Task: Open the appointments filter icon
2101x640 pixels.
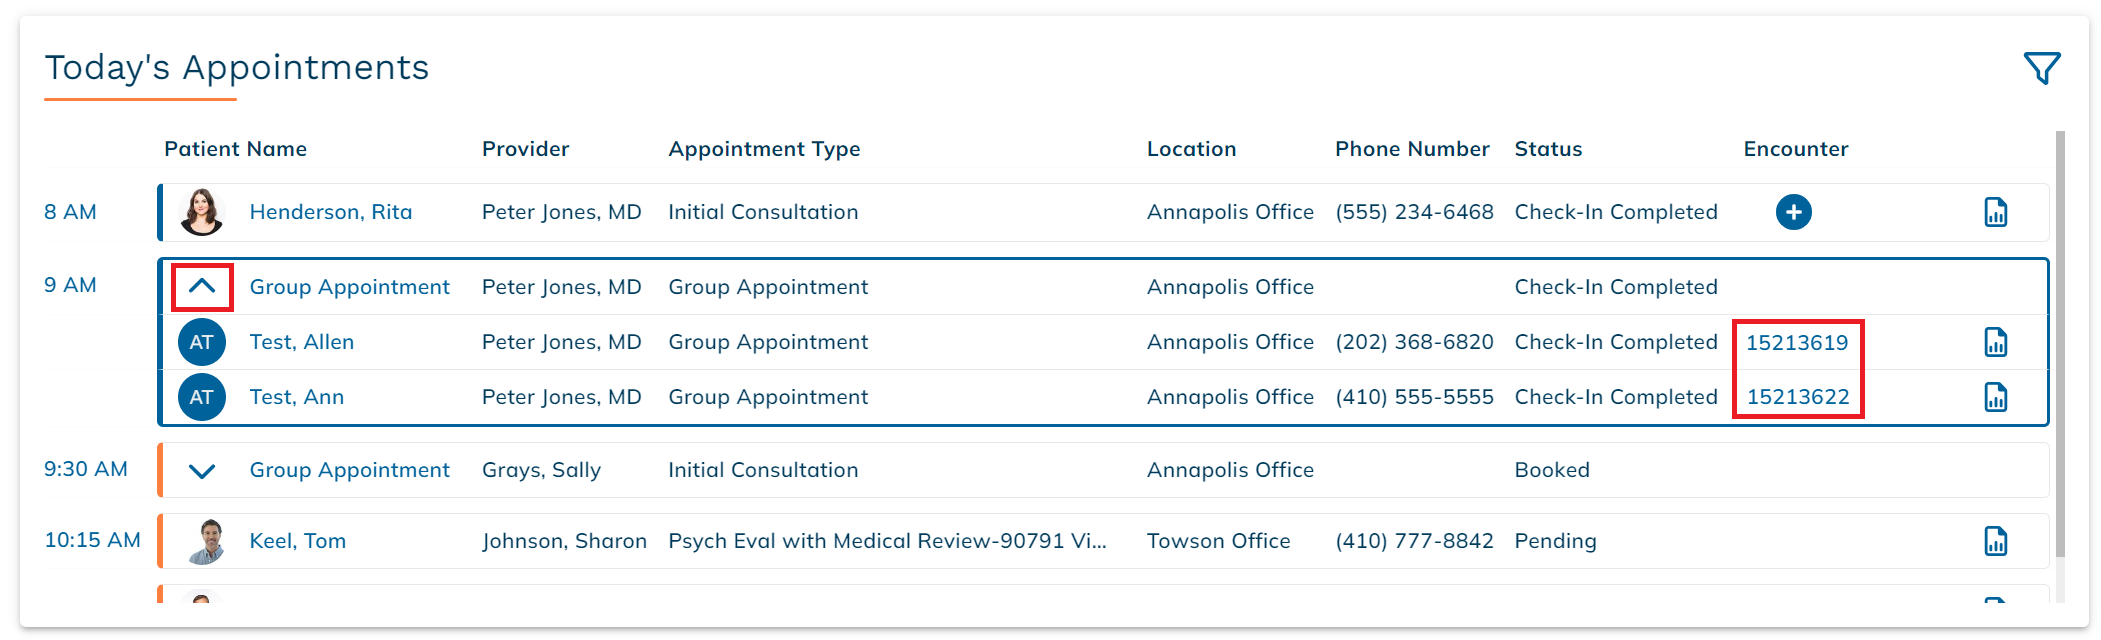Action: [x=2041, y=68]
